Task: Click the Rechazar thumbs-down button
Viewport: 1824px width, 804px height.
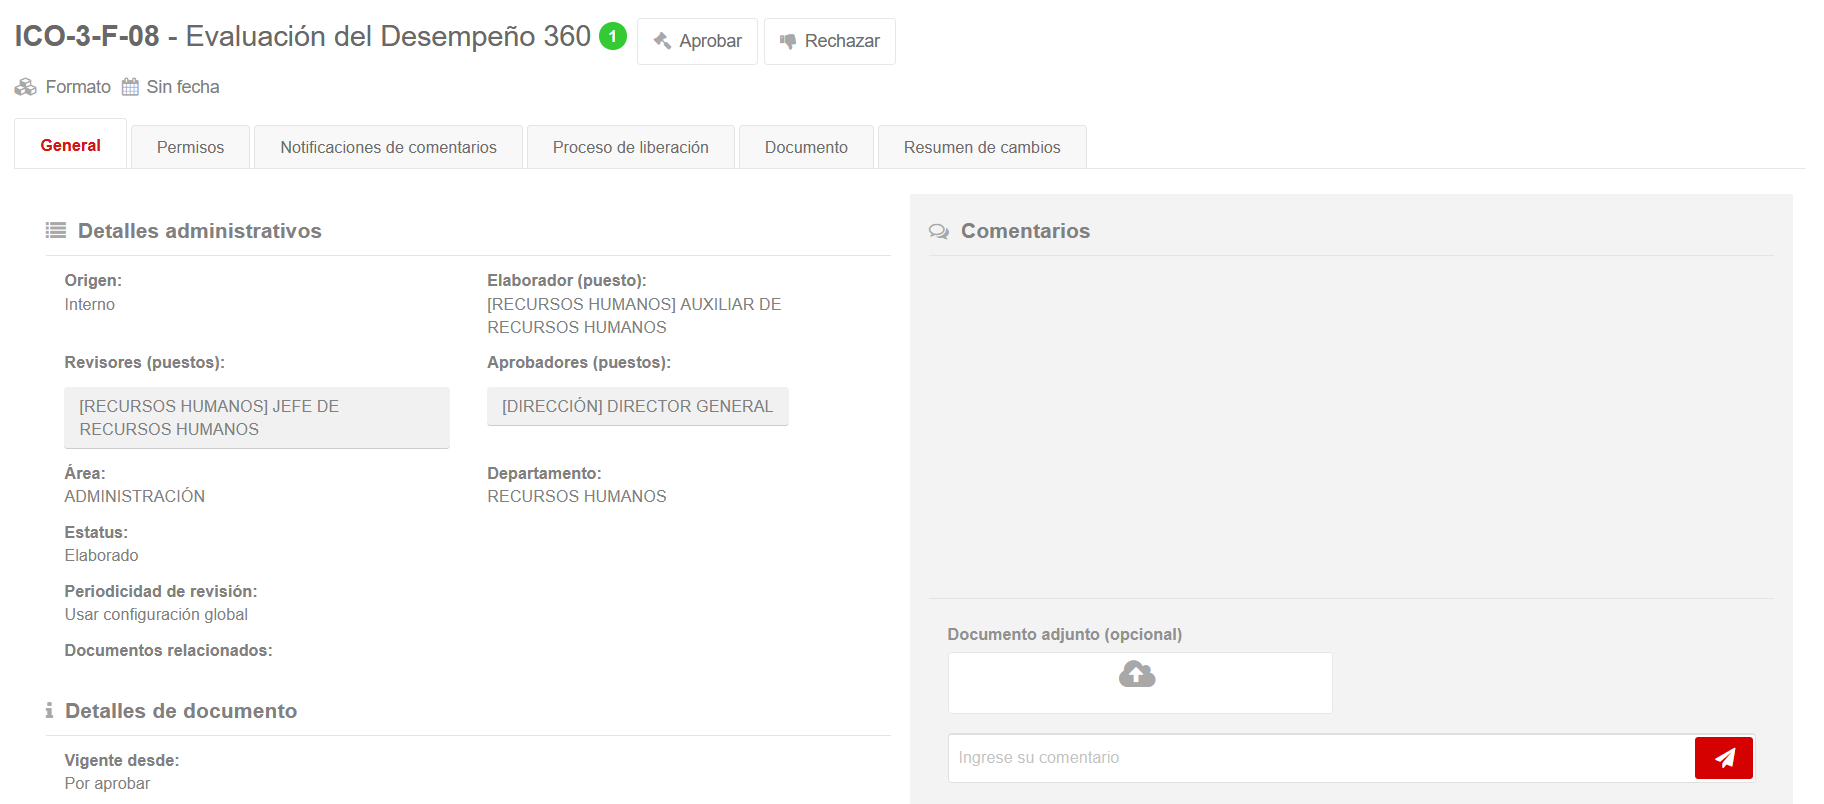Action: click(829, 41)
